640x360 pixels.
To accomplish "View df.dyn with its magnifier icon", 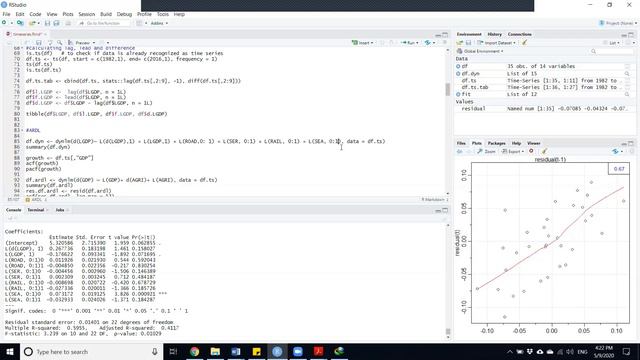I will point(627,73).
